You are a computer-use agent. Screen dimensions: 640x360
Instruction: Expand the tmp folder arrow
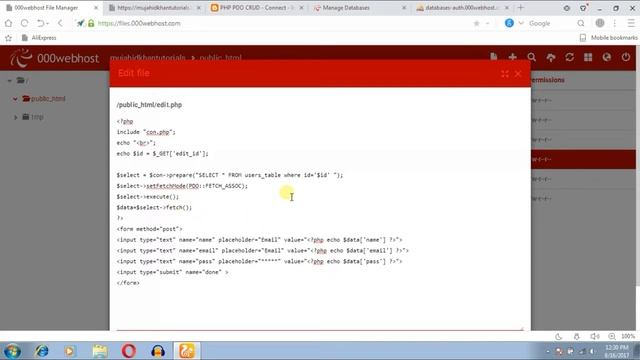click(16, 117)
